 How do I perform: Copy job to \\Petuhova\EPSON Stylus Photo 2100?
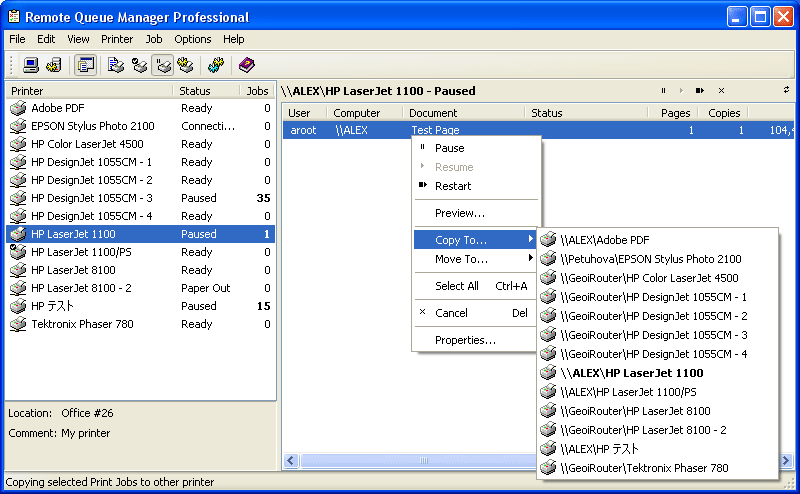coord(658,259)
